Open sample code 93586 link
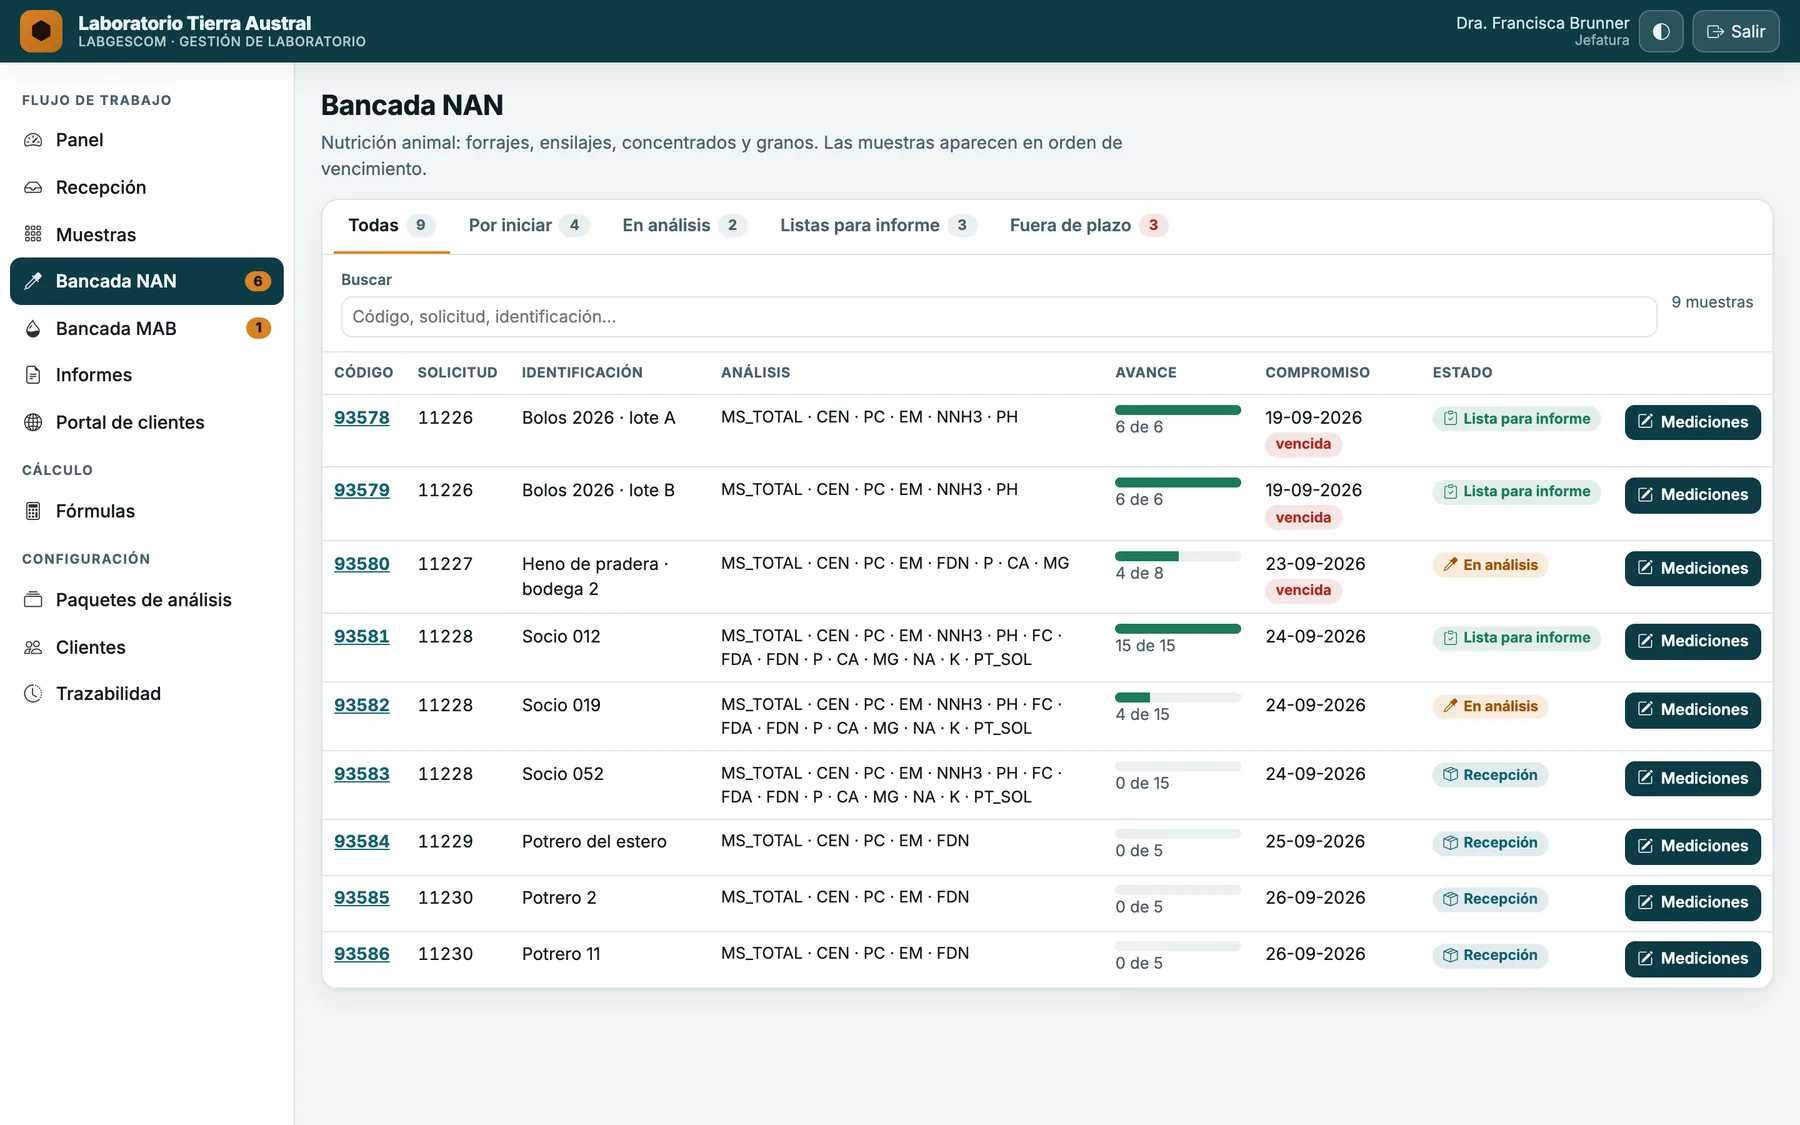The height and width of the screenshot is (1125, 1800). [362, 954]
